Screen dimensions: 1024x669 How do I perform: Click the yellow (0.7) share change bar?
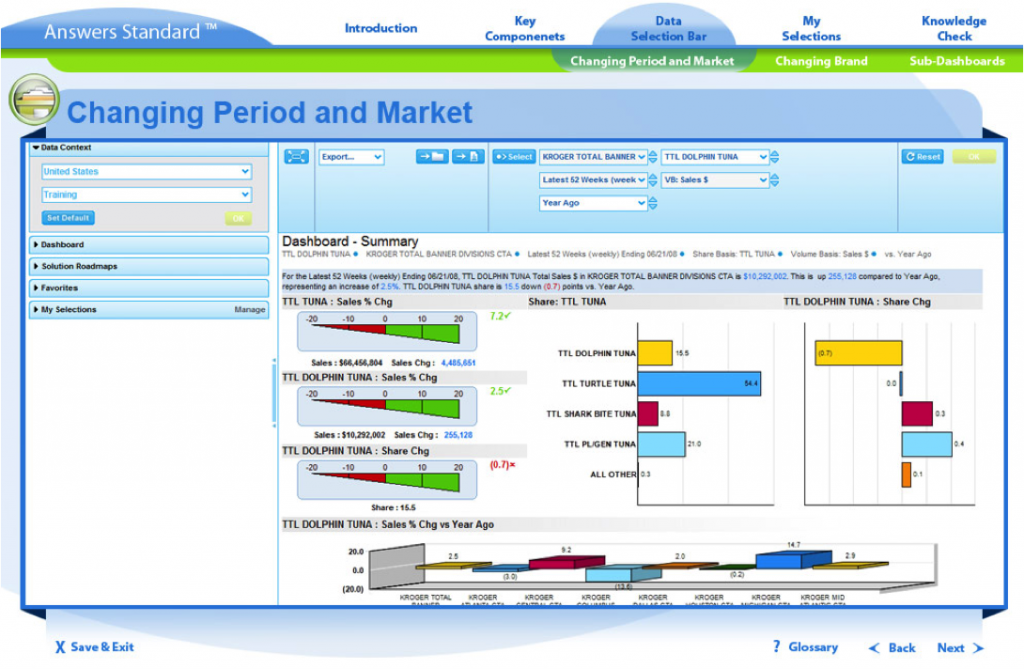(859, 353)
